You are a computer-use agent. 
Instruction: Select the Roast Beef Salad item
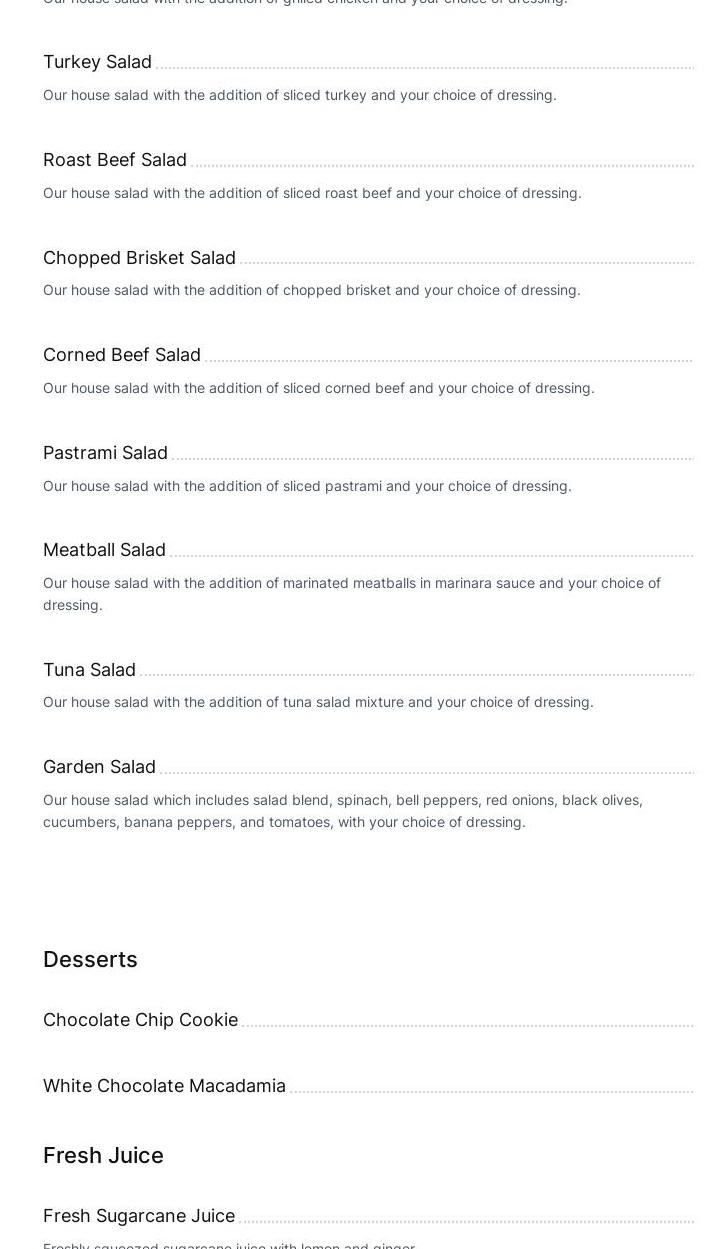[x=115, y=160]
